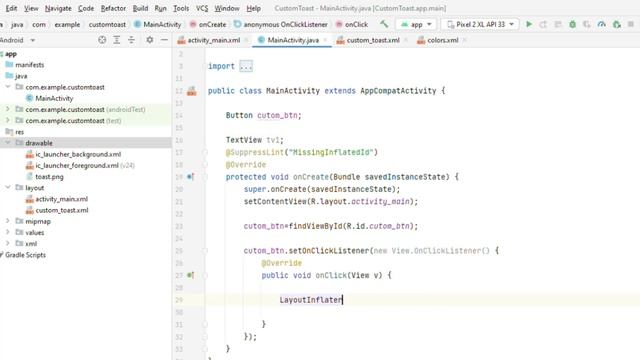Open the Pixel 2 XL API 33 device dropdown
640x360 pixels.
click(x=480, y=24)
